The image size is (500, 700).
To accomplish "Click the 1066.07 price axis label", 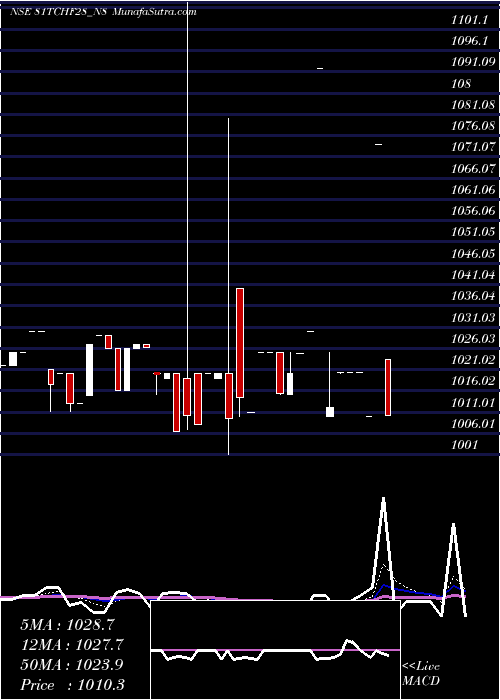I will [x=473, y=169].
